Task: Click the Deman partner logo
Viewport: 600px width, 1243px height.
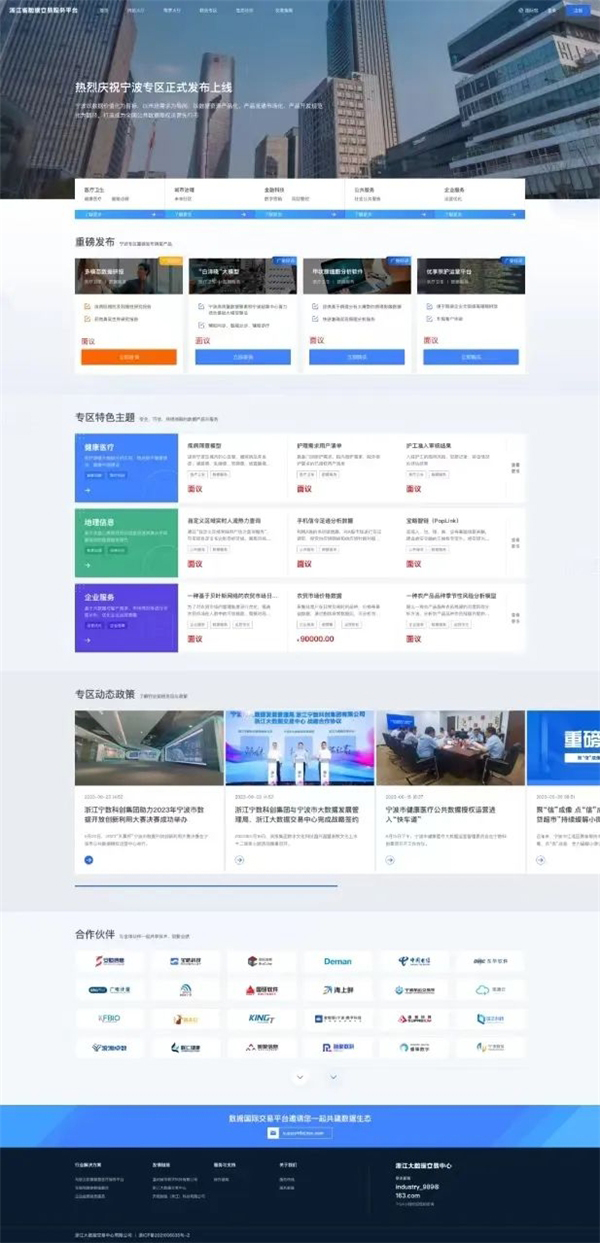Action: tap(338, 962)
